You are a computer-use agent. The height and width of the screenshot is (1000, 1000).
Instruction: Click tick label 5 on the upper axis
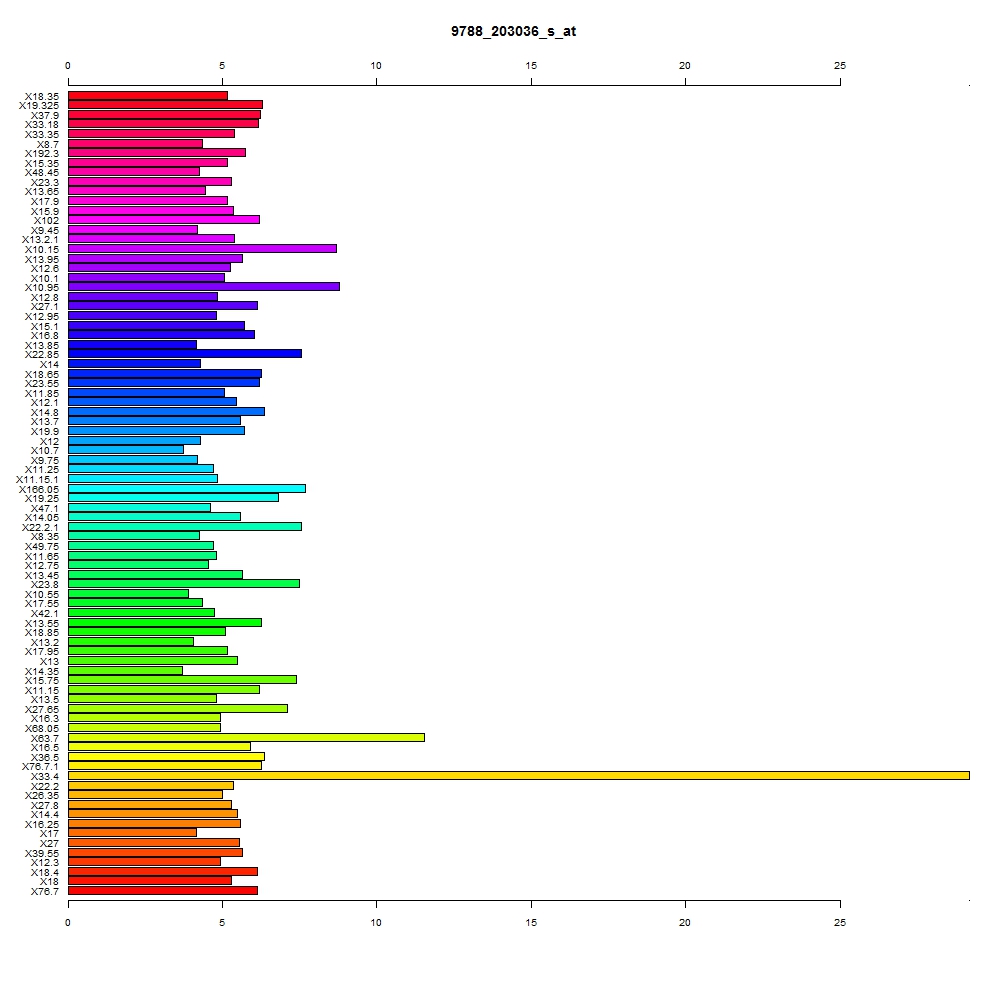pyautogui.click(x=222, y=66)
